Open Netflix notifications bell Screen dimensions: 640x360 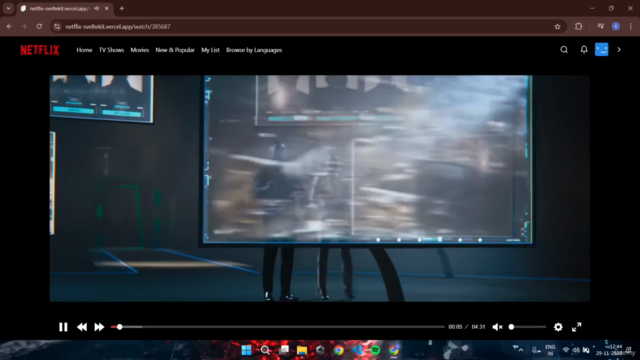pos(584,50)
